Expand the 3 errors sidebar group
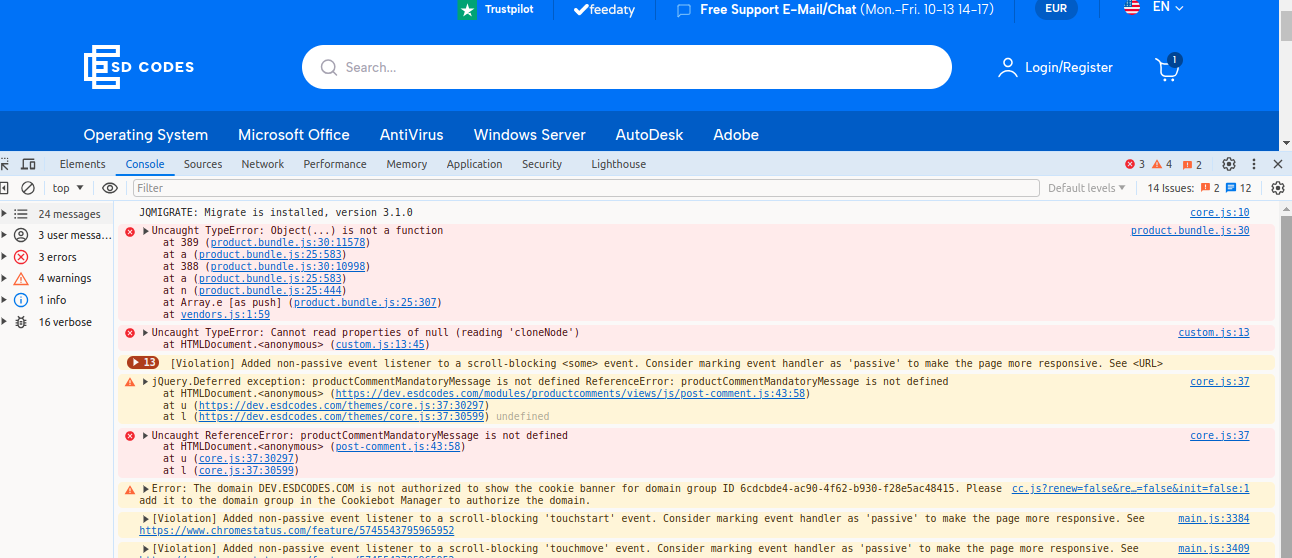This screenshot has height=558, width=1292. tap(57, 257)
